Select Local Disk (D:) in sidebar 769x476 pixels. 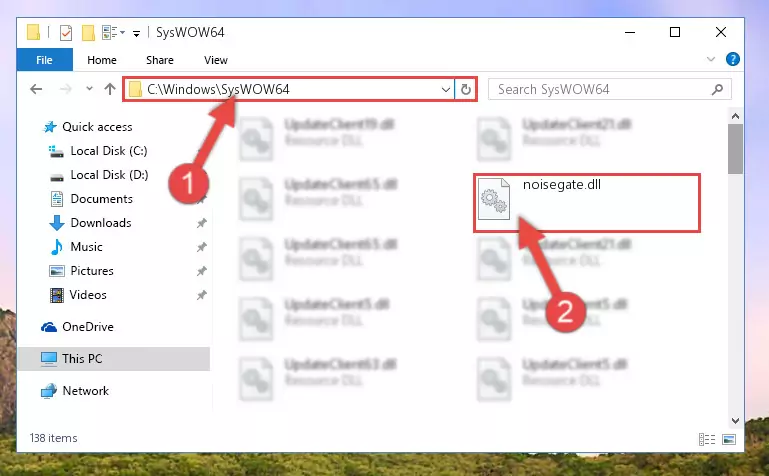point(109,175)
